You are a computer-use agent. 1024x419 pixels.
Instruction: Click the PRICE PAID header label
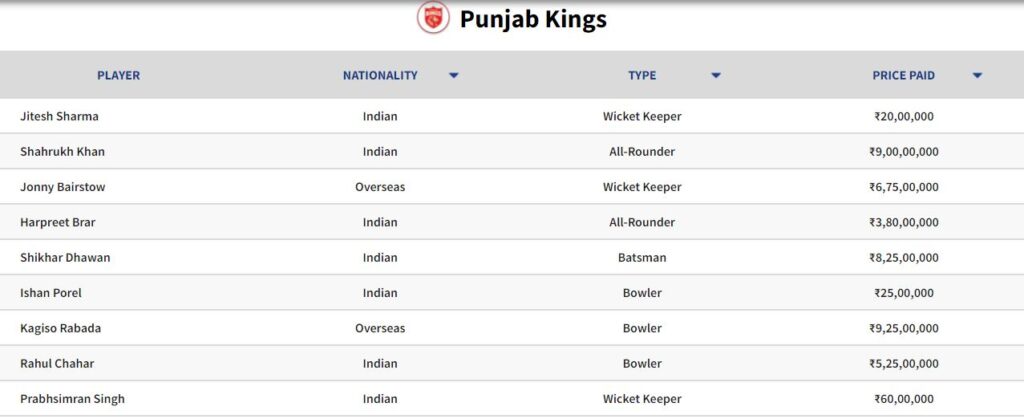[x=903, y=76]
